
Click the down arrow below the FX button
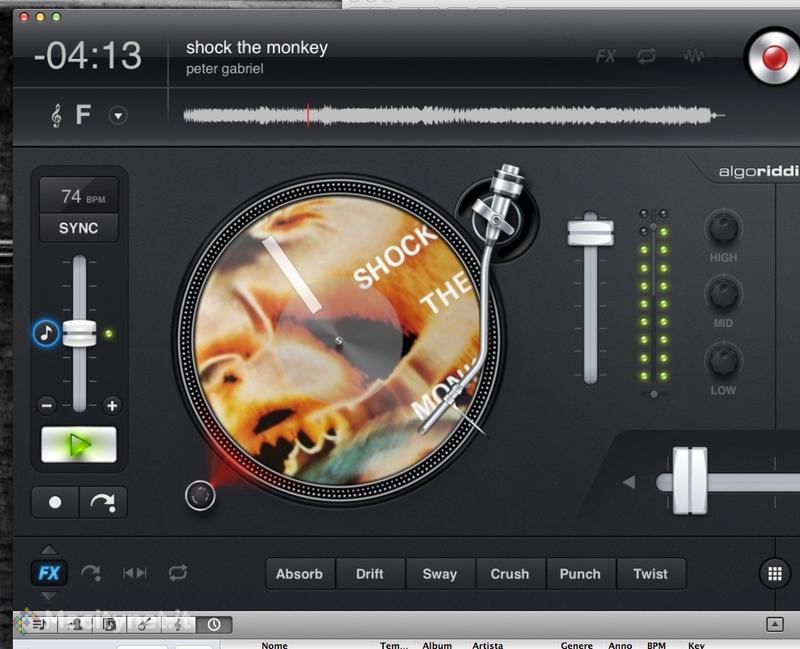(x=49, y=596)
